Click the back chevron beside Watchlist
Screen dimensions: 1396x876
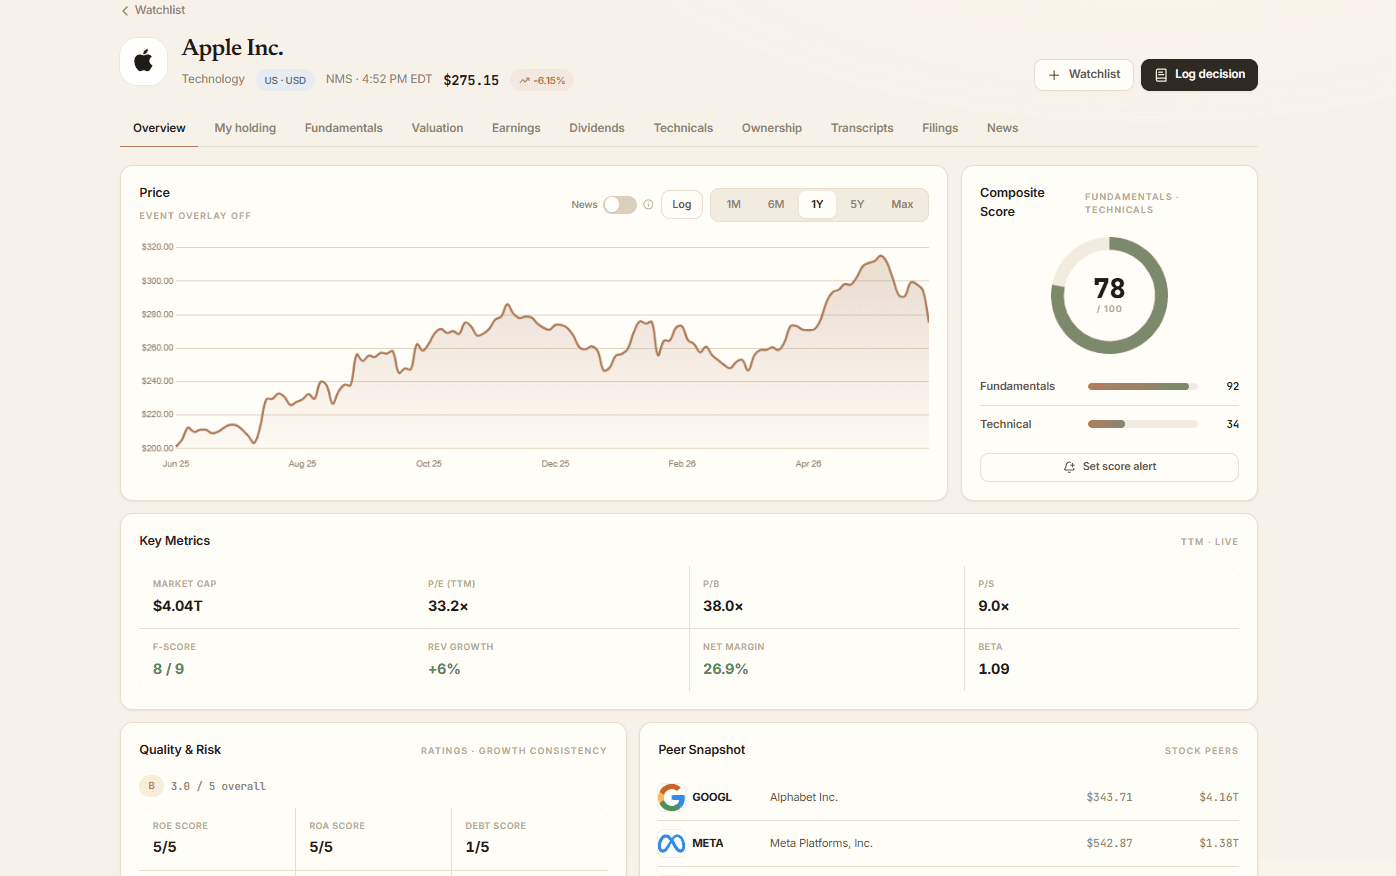click(x=125, y=11)
